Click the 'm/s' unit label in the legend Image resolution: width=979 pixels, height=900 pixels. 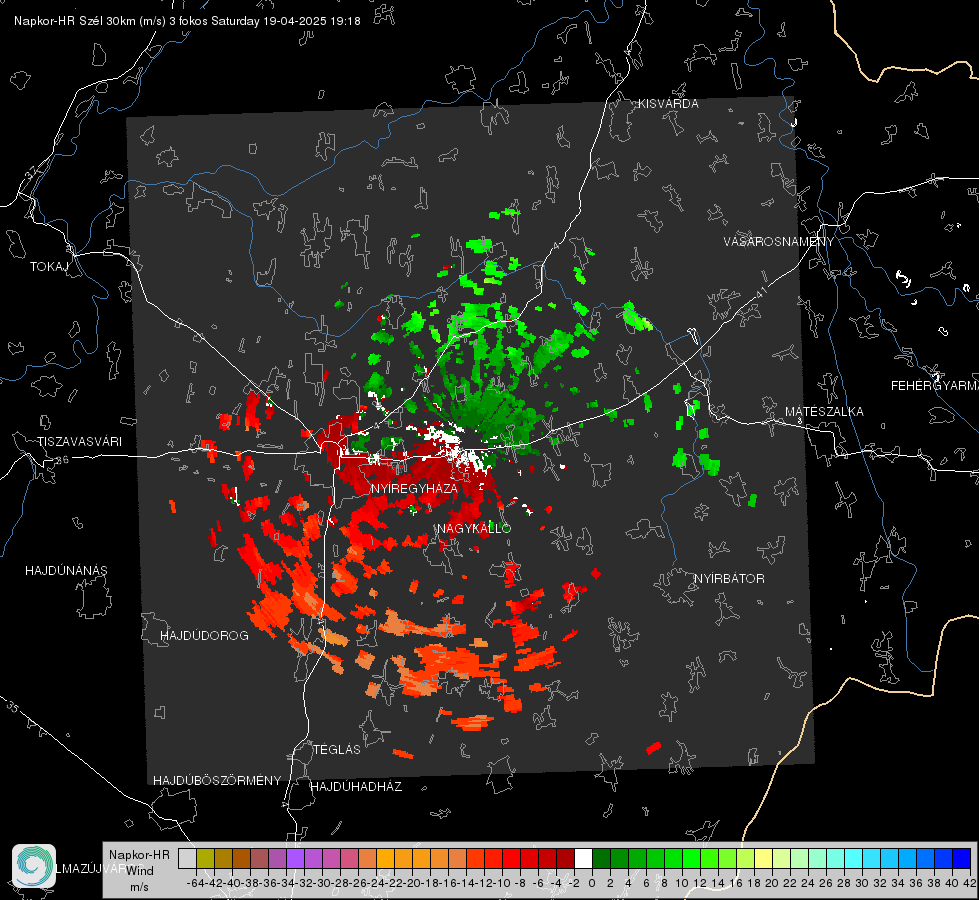click(x=139, y=887)
